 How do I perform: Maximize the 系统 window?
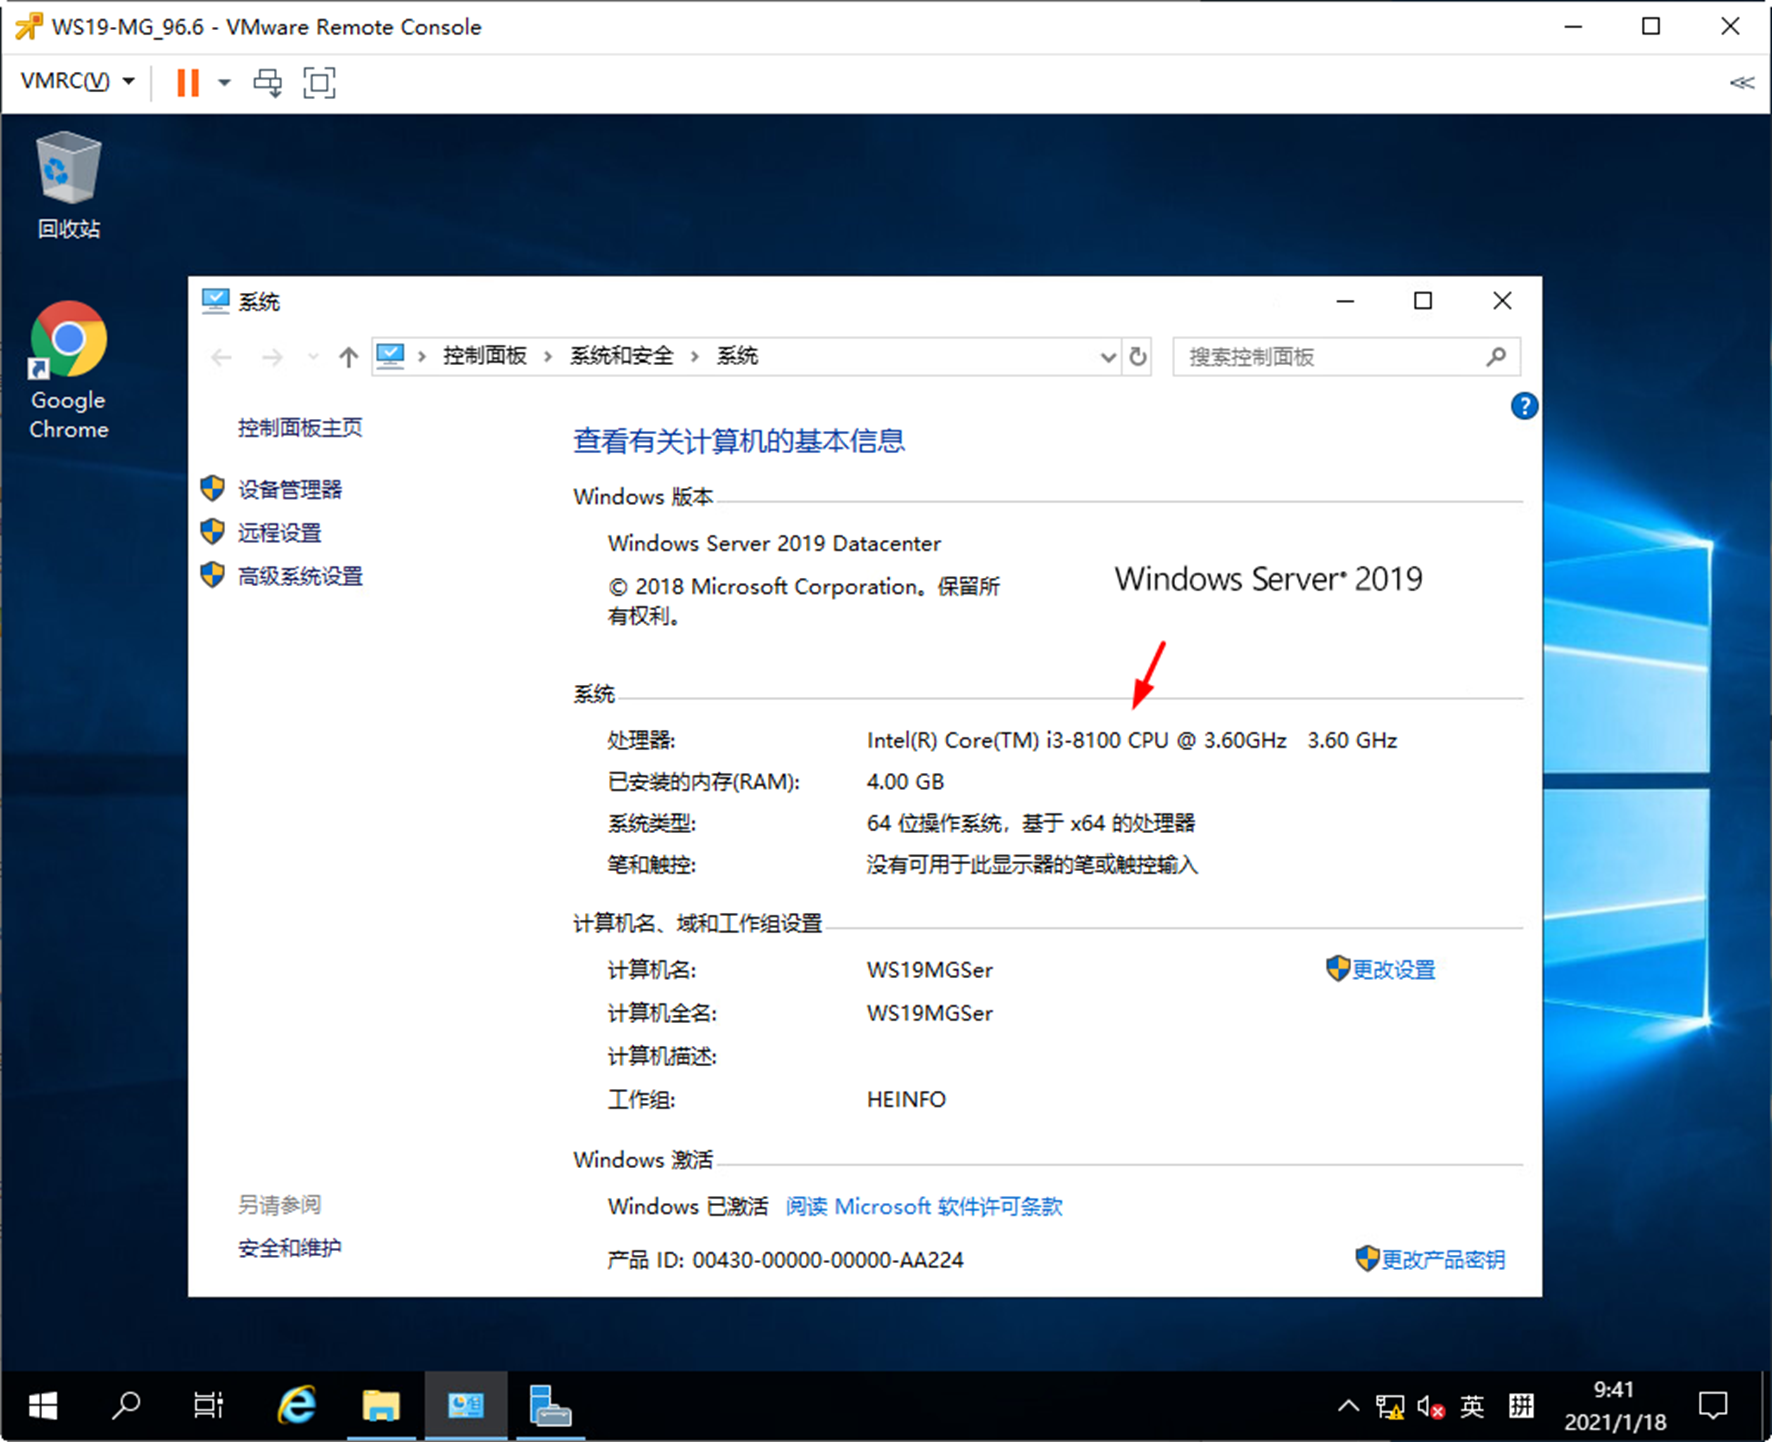pyautogui.click(x=1422, y=301)
